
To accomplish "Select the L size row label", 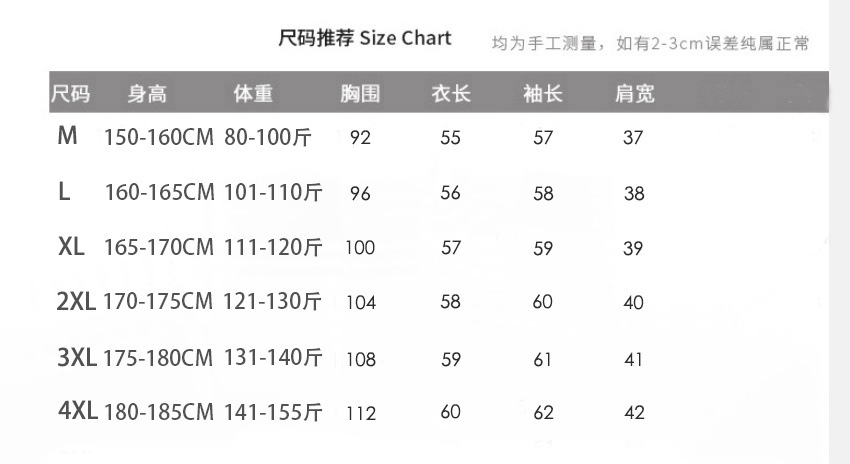I will coord(64,192).
